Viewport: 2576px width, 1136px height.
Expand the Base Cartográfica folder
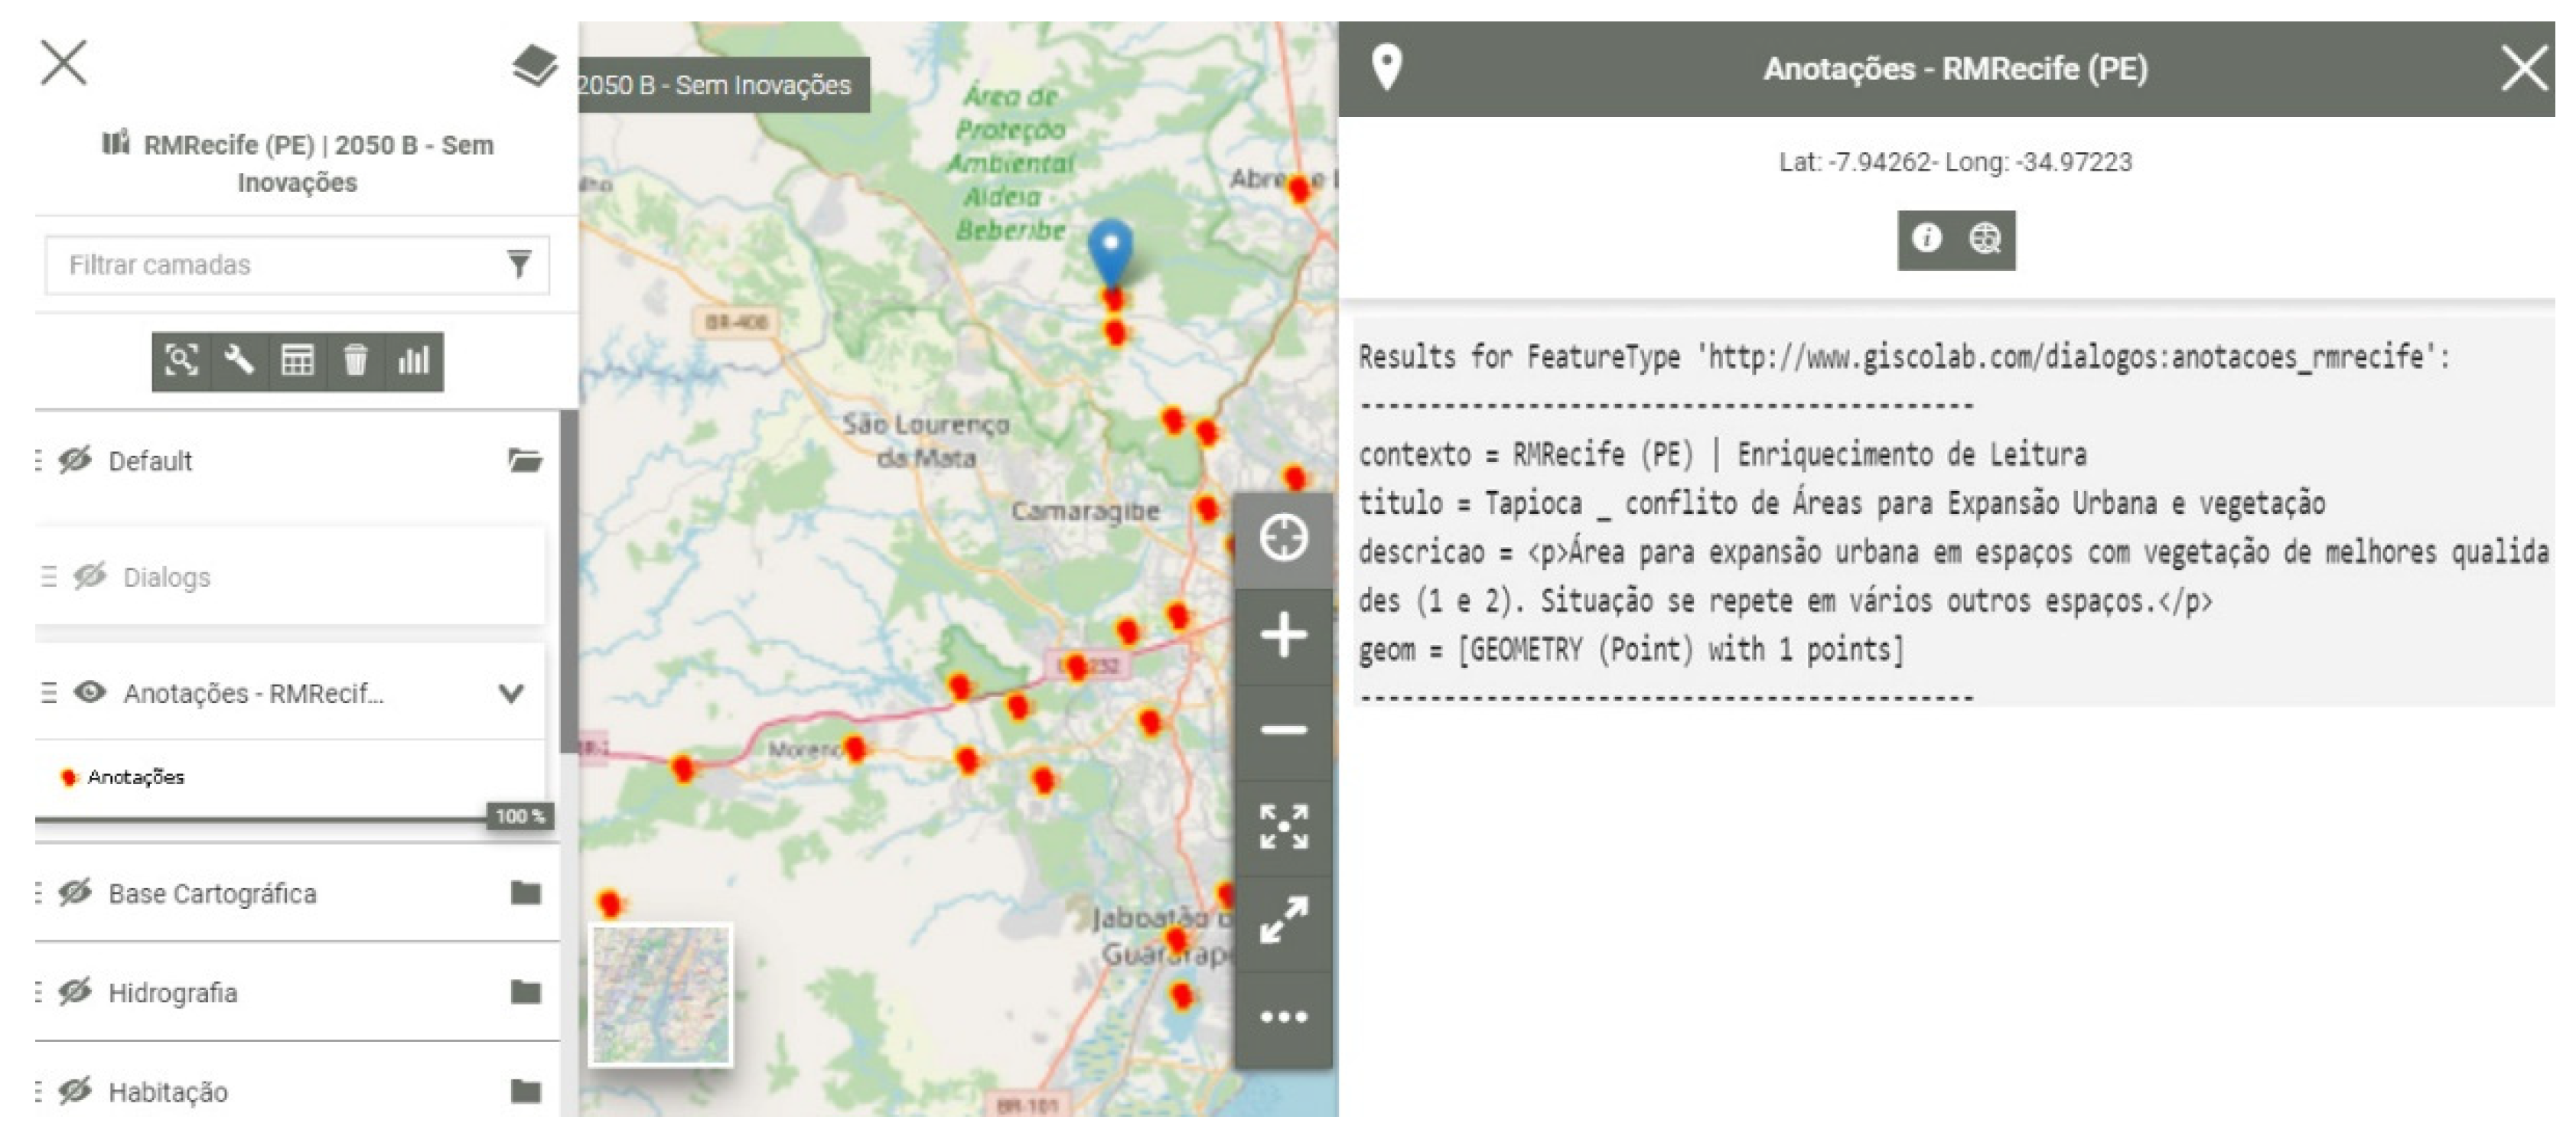(x=525, y=893)
